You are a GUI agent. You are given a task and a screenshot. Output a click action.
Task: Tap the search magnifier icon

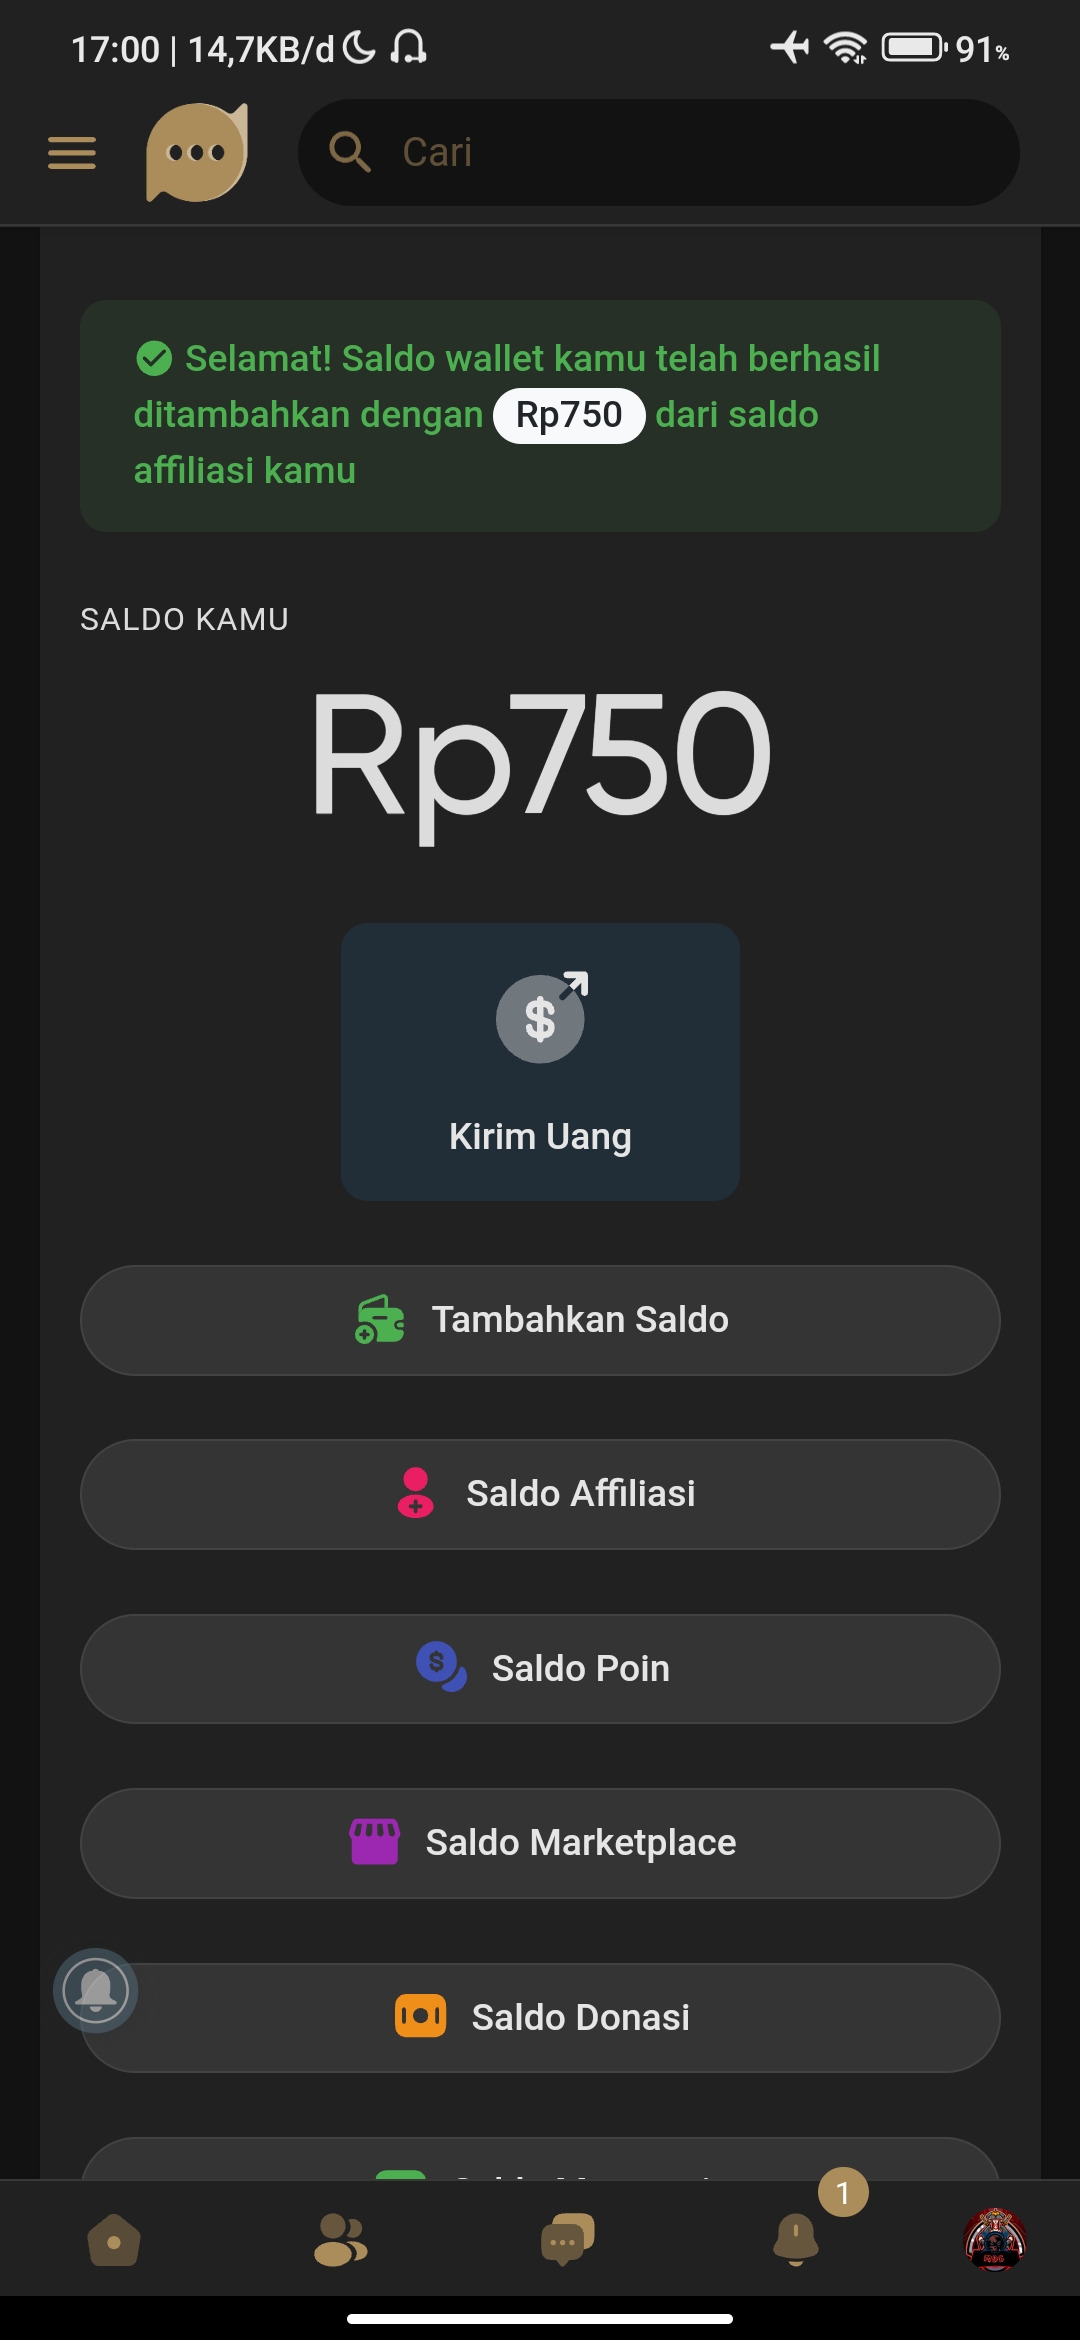(x=349, y=153)
